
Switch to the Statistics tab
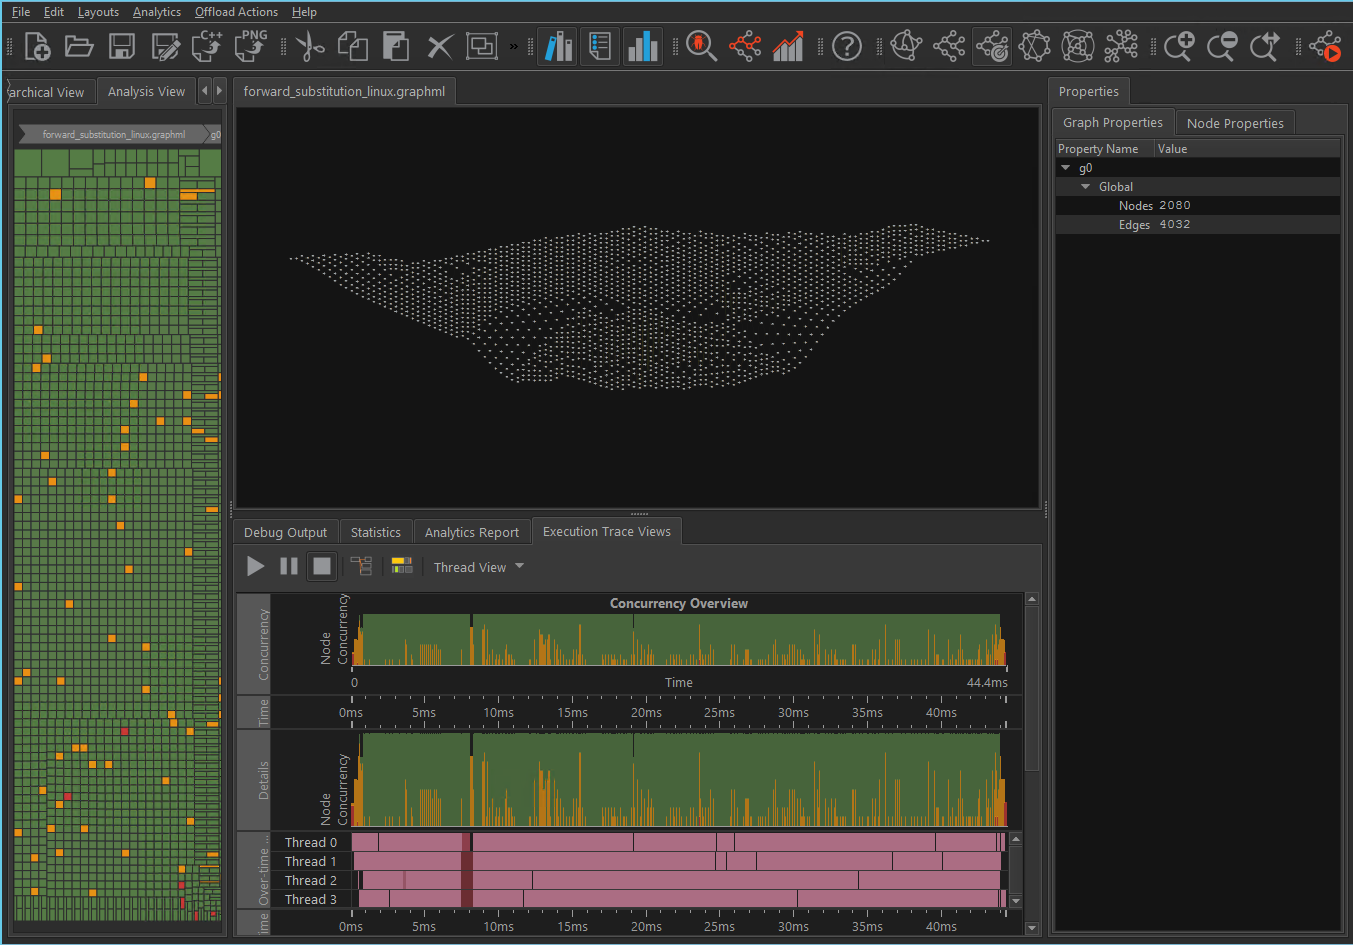coord(375,532)
